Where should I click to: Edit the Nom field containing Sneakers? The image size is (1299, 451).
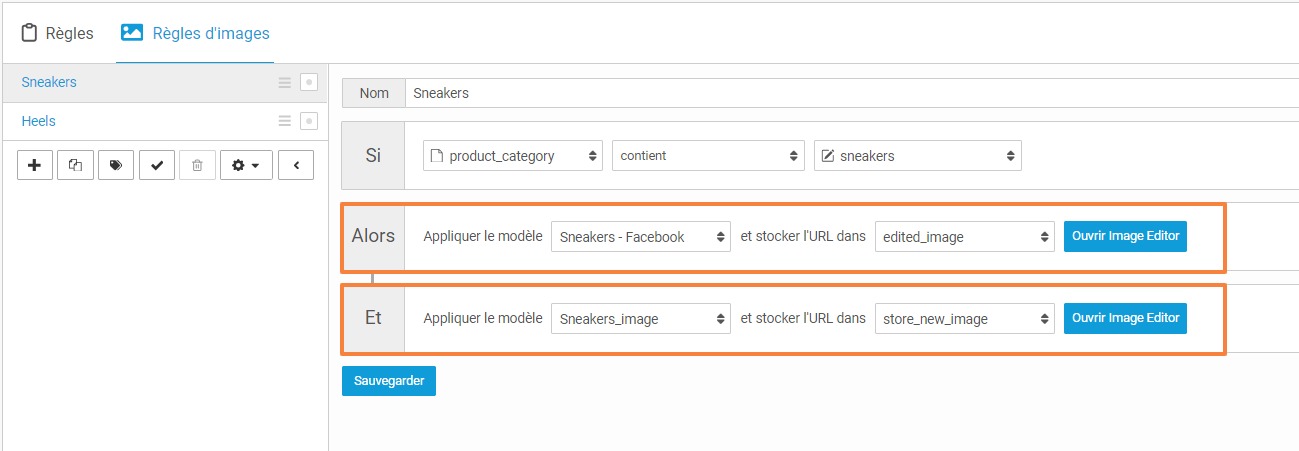852,93
